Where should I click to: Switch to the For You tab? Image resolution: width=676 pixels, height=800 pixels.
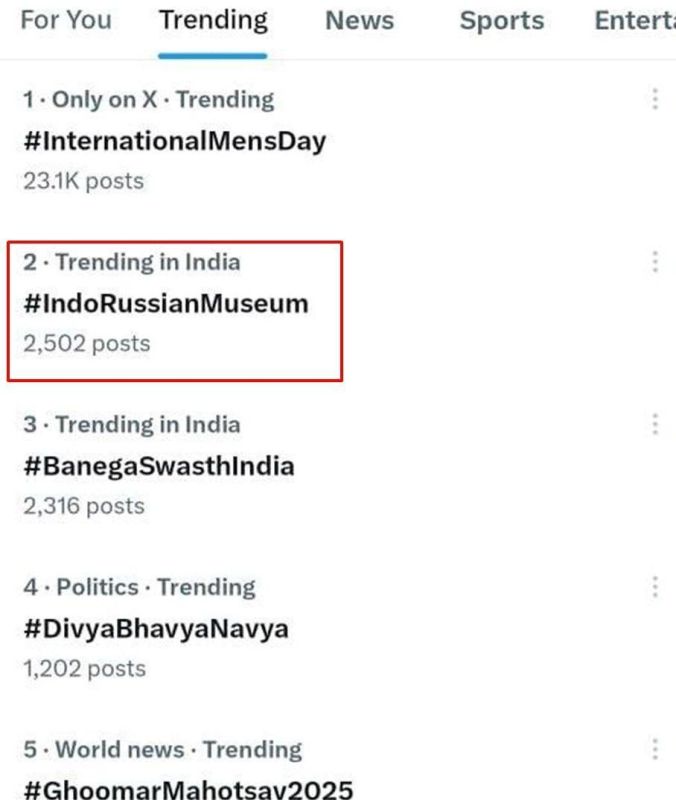67,21
